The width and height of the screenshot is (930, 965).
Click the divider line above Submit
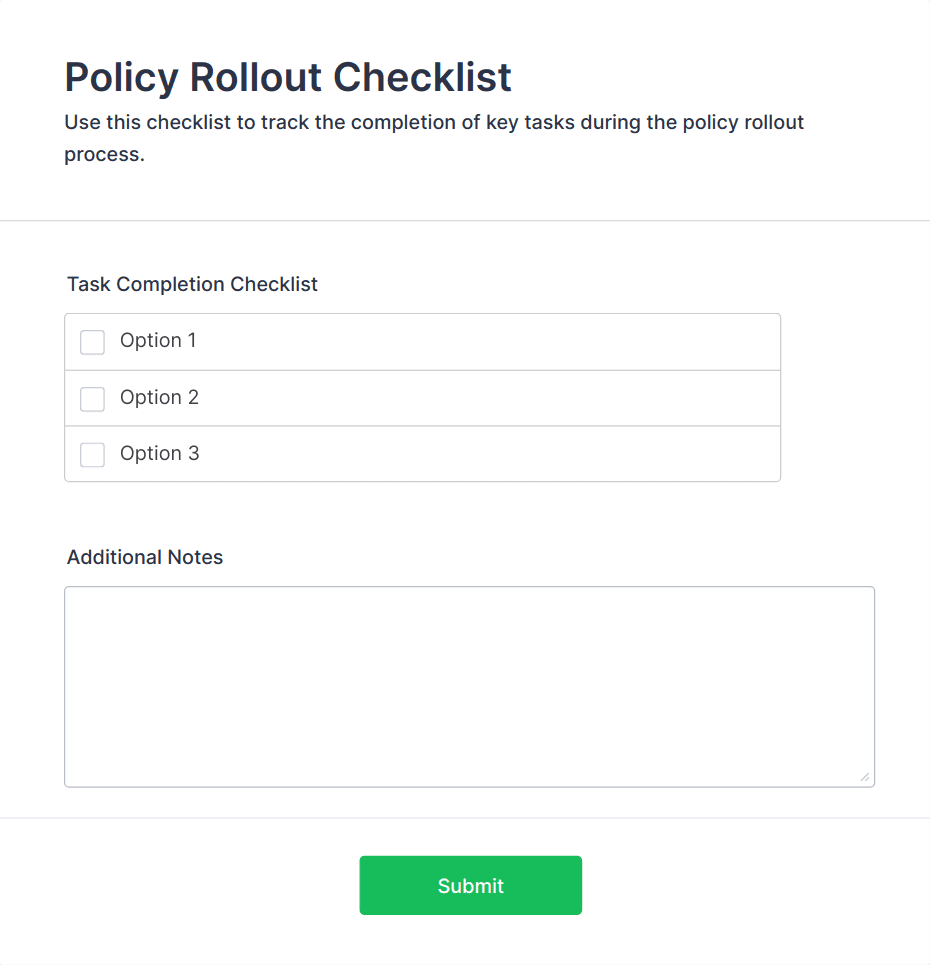coord(465,818)
